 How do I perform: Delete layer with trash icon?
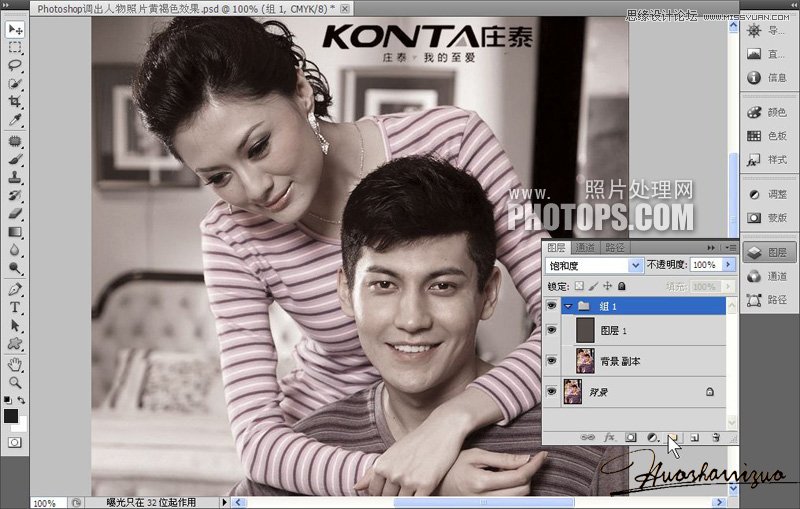point(716,438)
